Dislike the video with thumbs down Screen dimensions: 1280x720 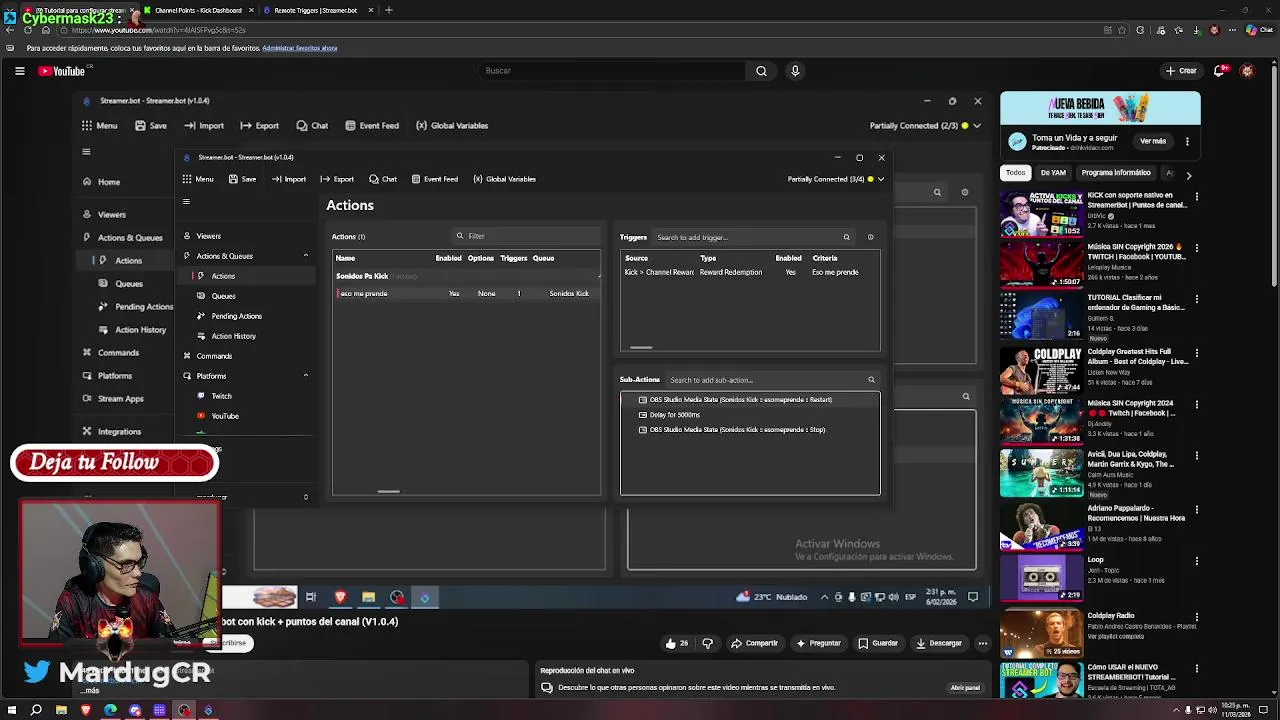tap(707, 643)
